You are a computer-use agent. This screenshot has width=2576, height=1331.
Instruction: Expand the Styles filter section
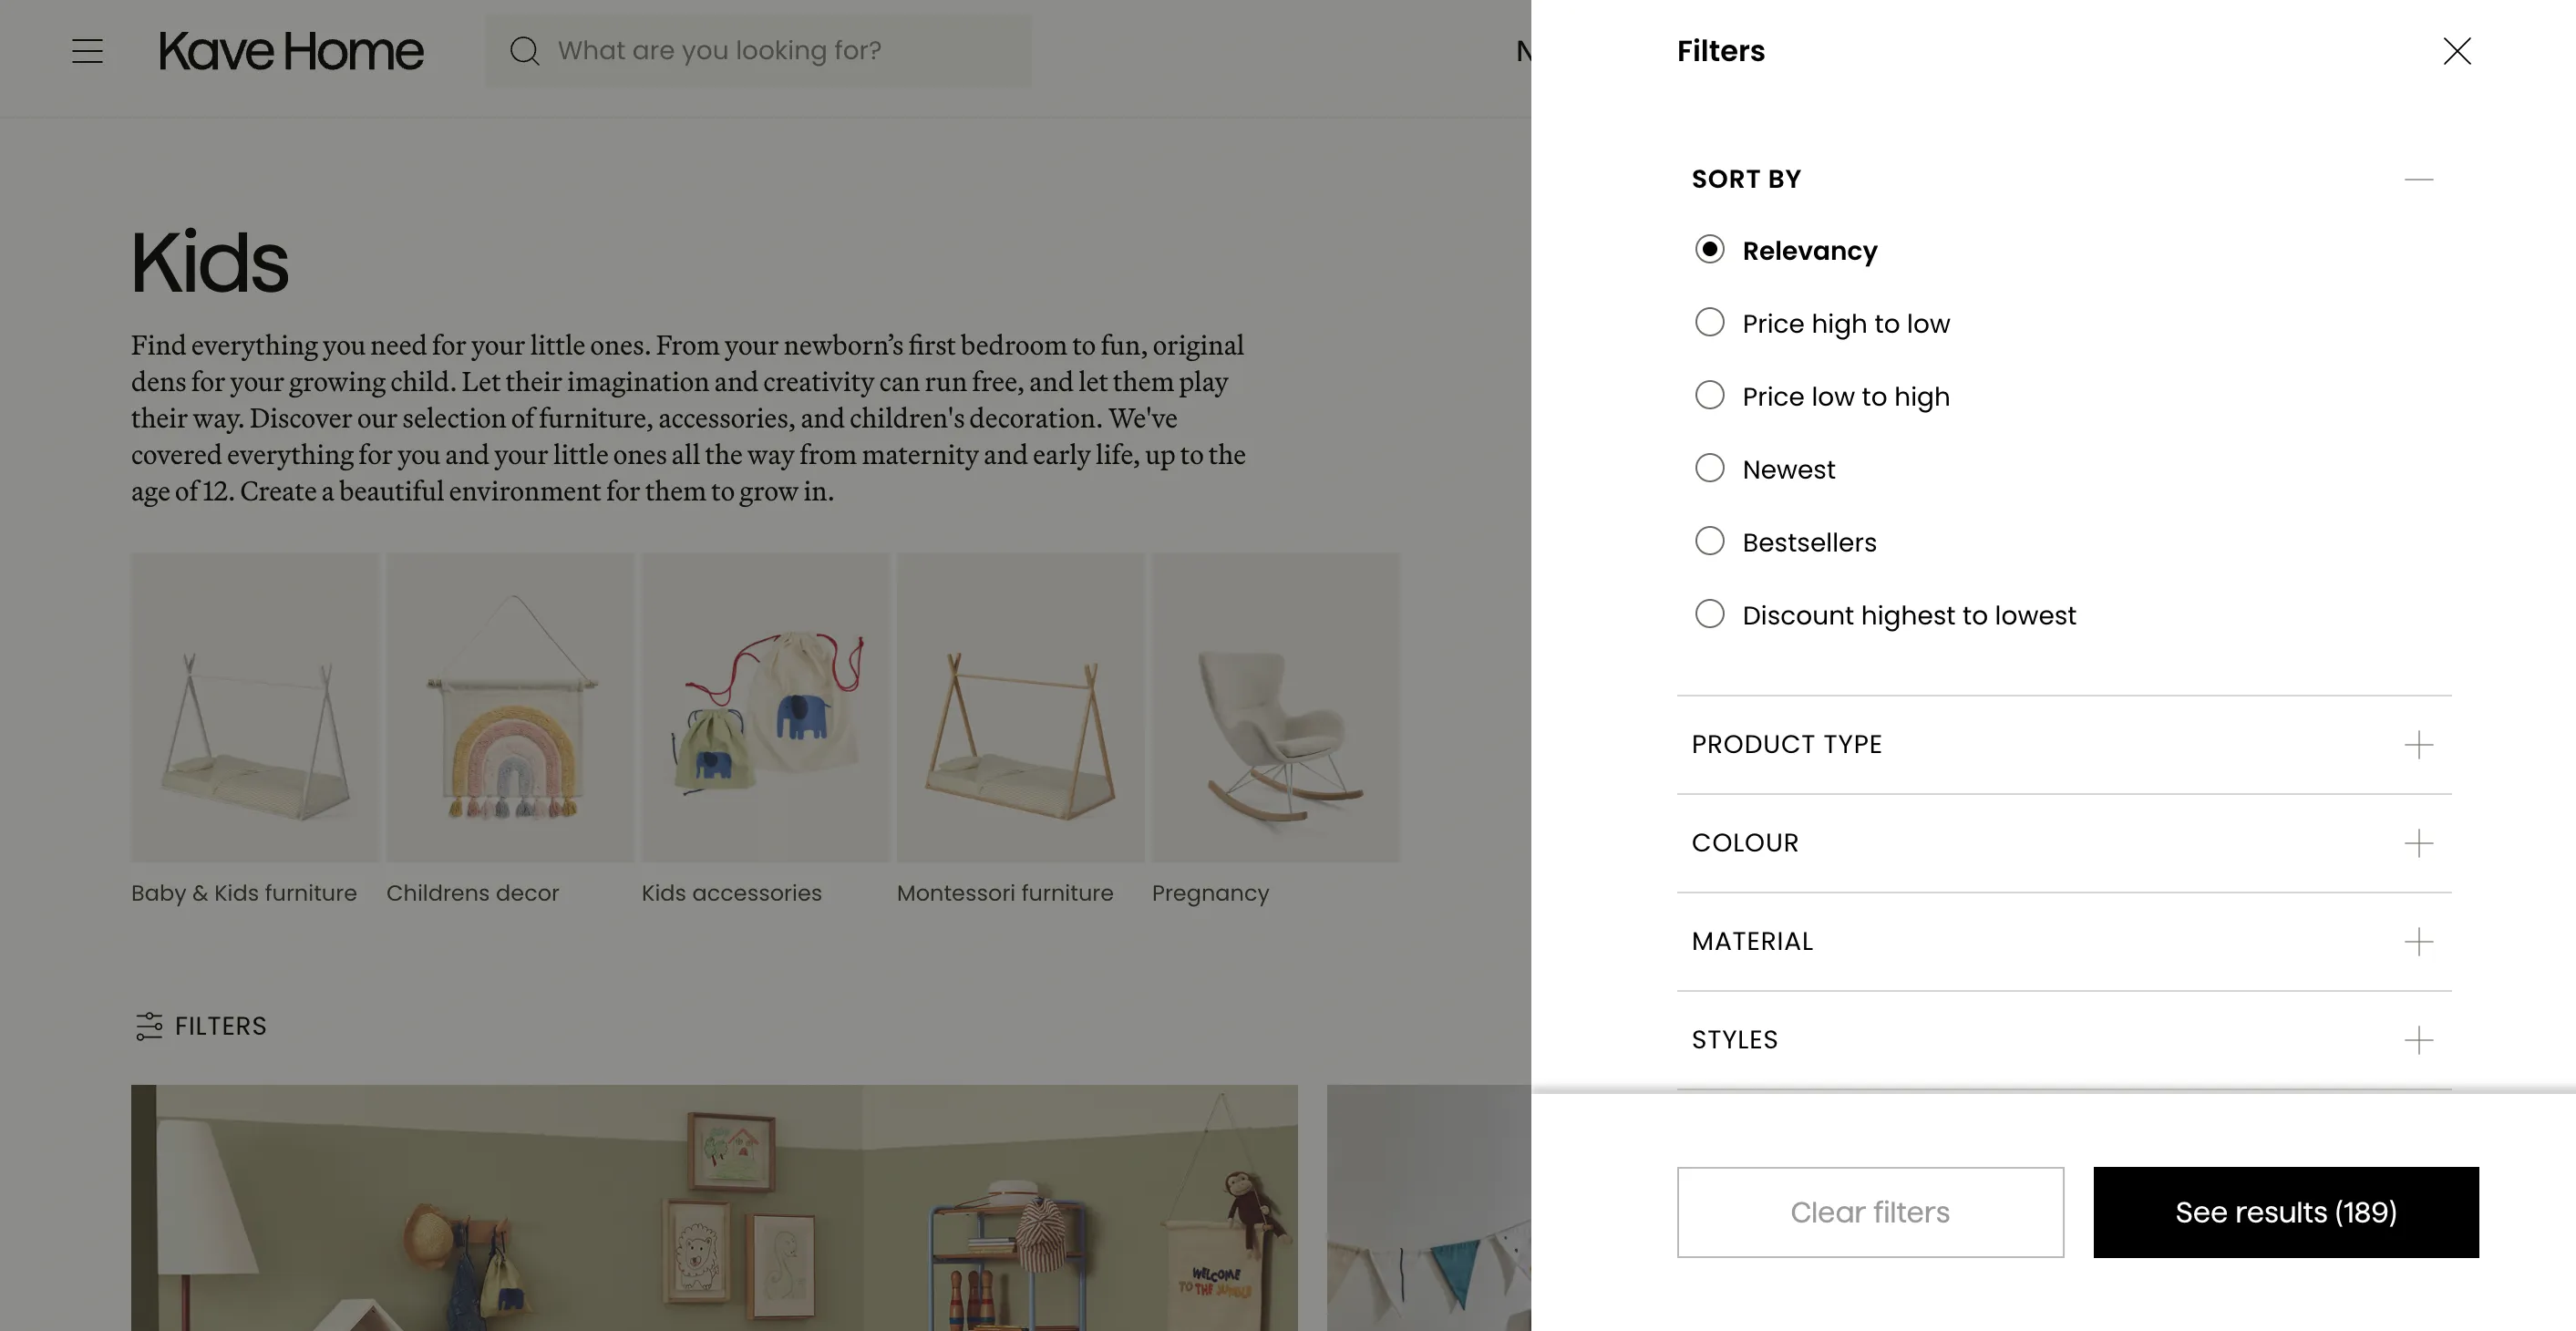[2418, 1040]
